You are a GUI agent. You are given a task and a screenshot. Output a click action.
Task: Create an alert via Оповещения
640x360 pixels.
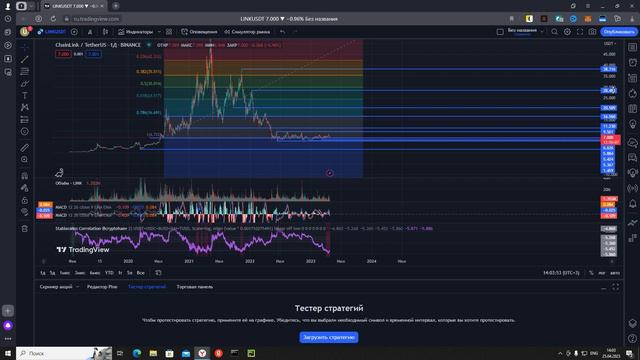[x=199, y=31]
